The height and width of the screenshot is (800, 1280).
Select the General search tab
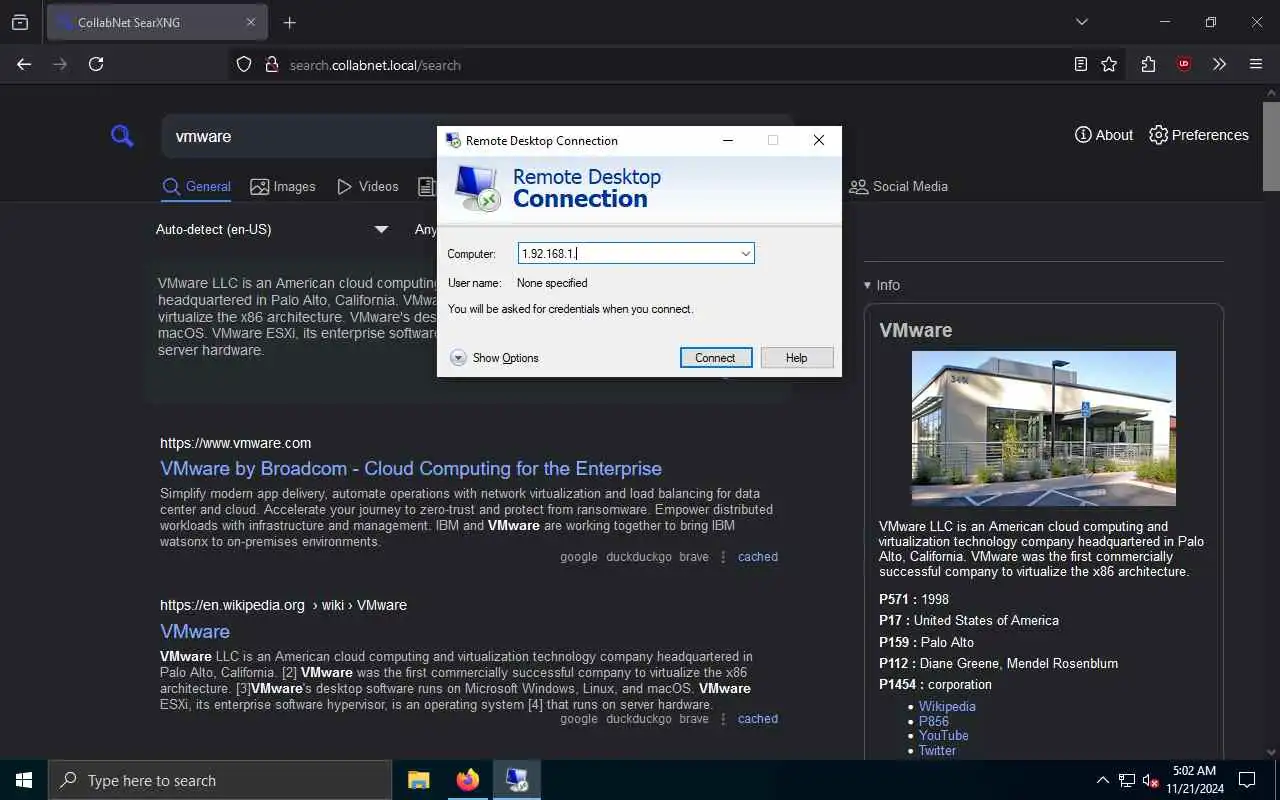tap(197, 186)
